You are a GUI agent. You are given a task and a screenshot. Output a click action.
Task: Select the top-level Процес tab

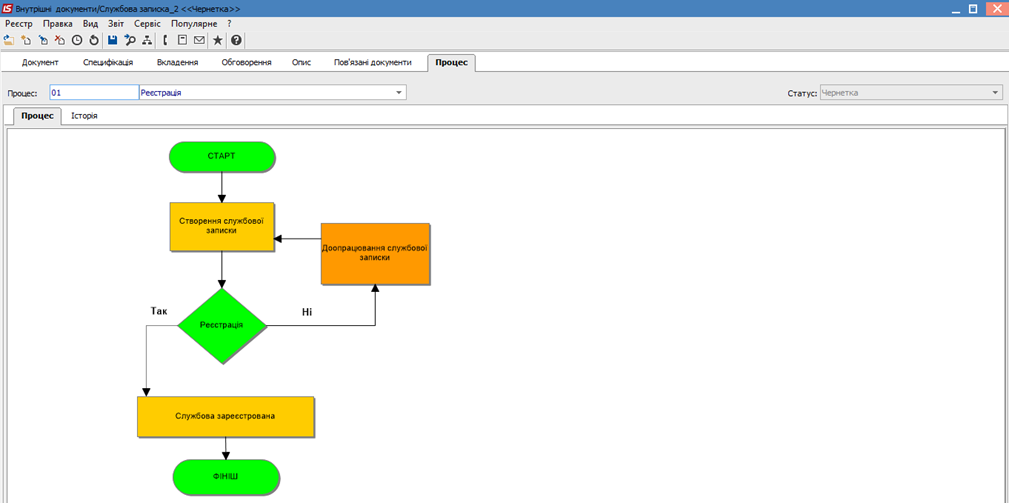click(452, 62)
